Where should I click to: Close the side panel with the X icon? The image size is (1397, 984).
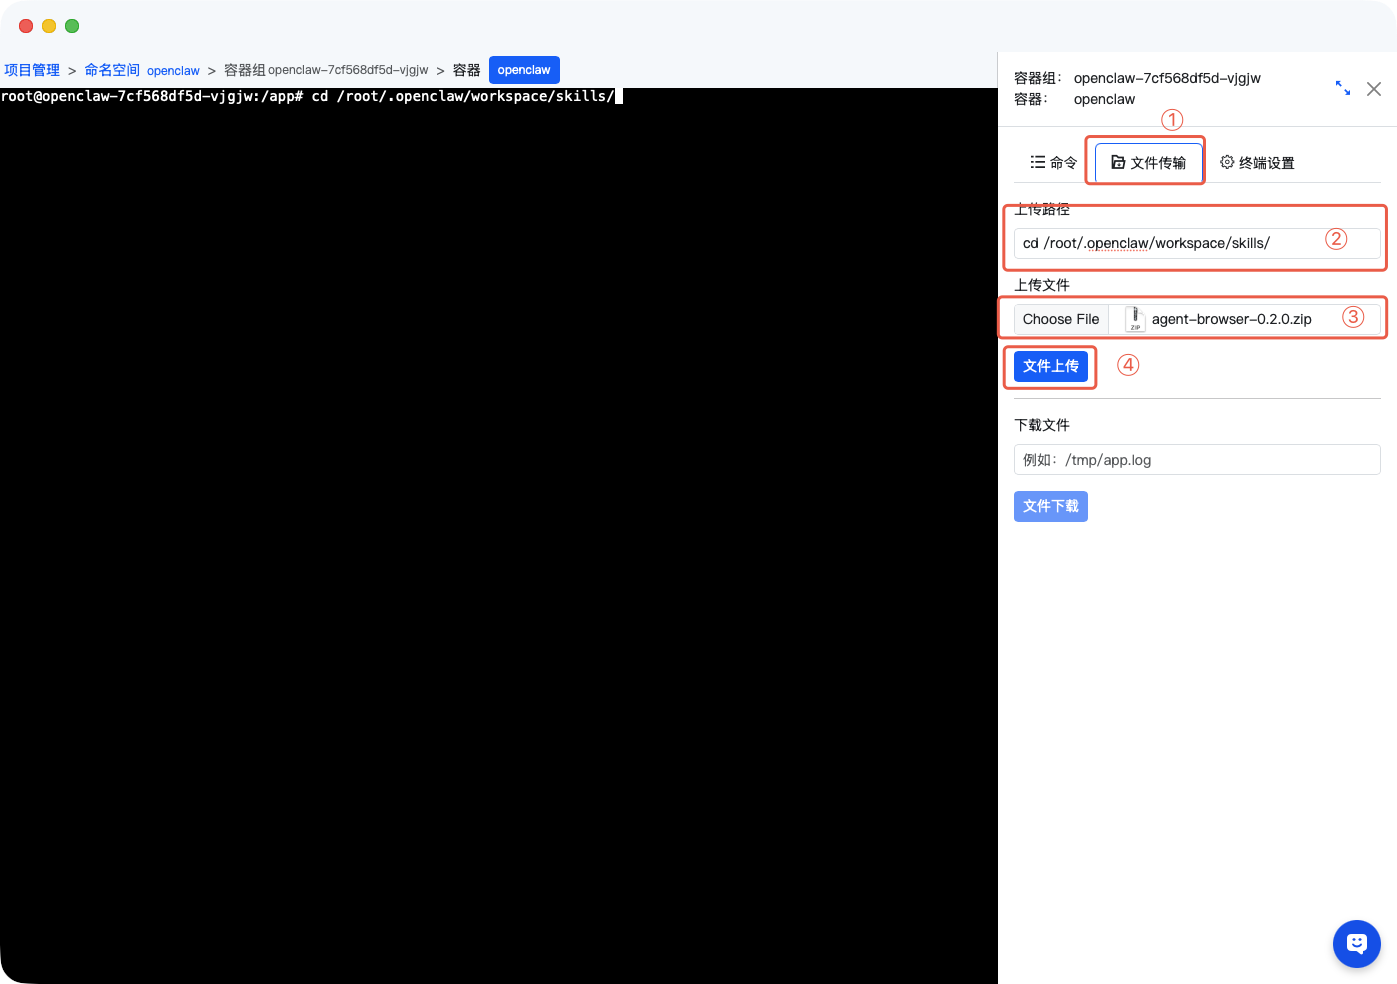pos(1374,89)
